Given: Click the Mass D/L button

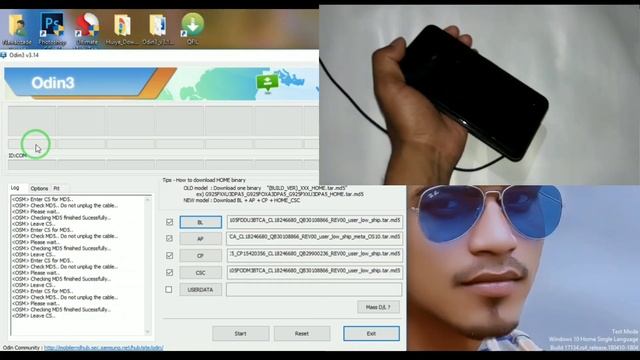Looking at the screenshot, I should point(378,307).
